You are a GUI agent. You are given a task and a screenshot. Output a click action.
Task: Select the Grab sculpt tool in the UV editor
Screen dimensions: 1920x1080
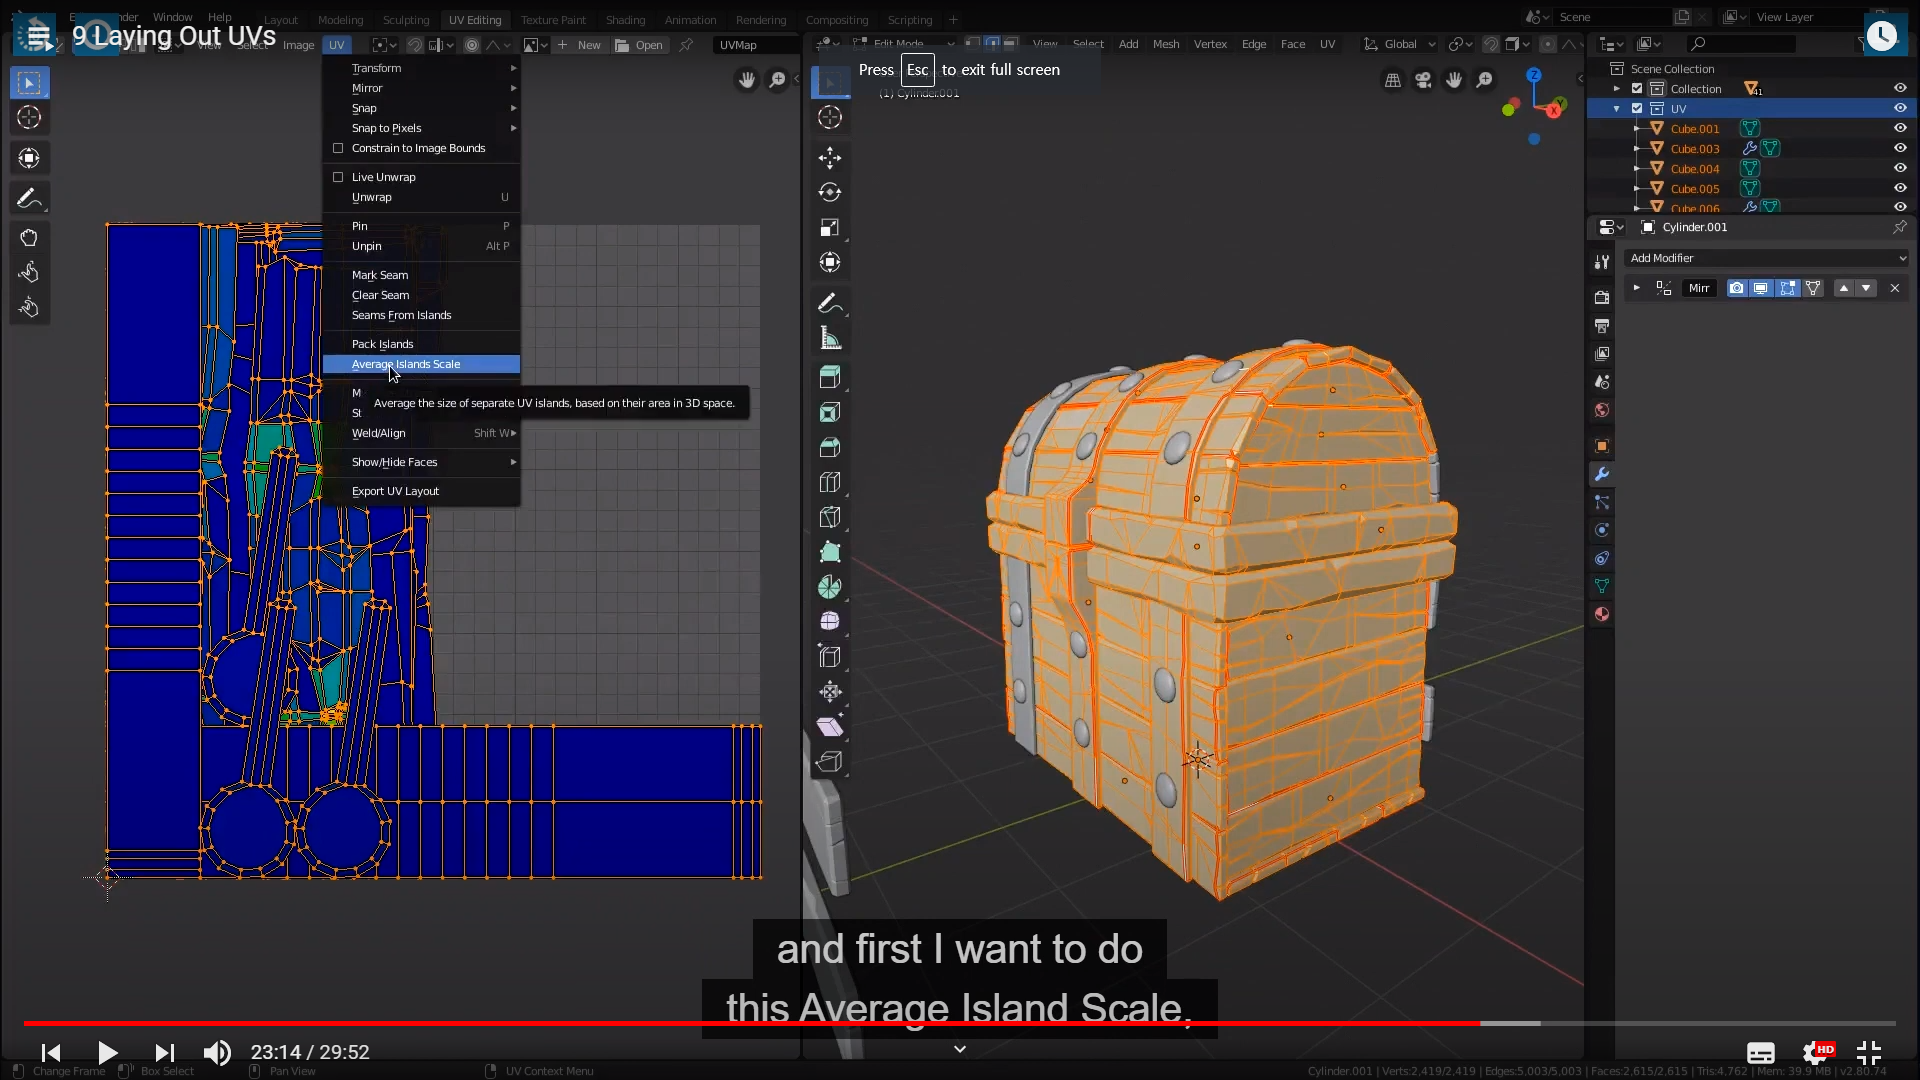click(28, 238)
